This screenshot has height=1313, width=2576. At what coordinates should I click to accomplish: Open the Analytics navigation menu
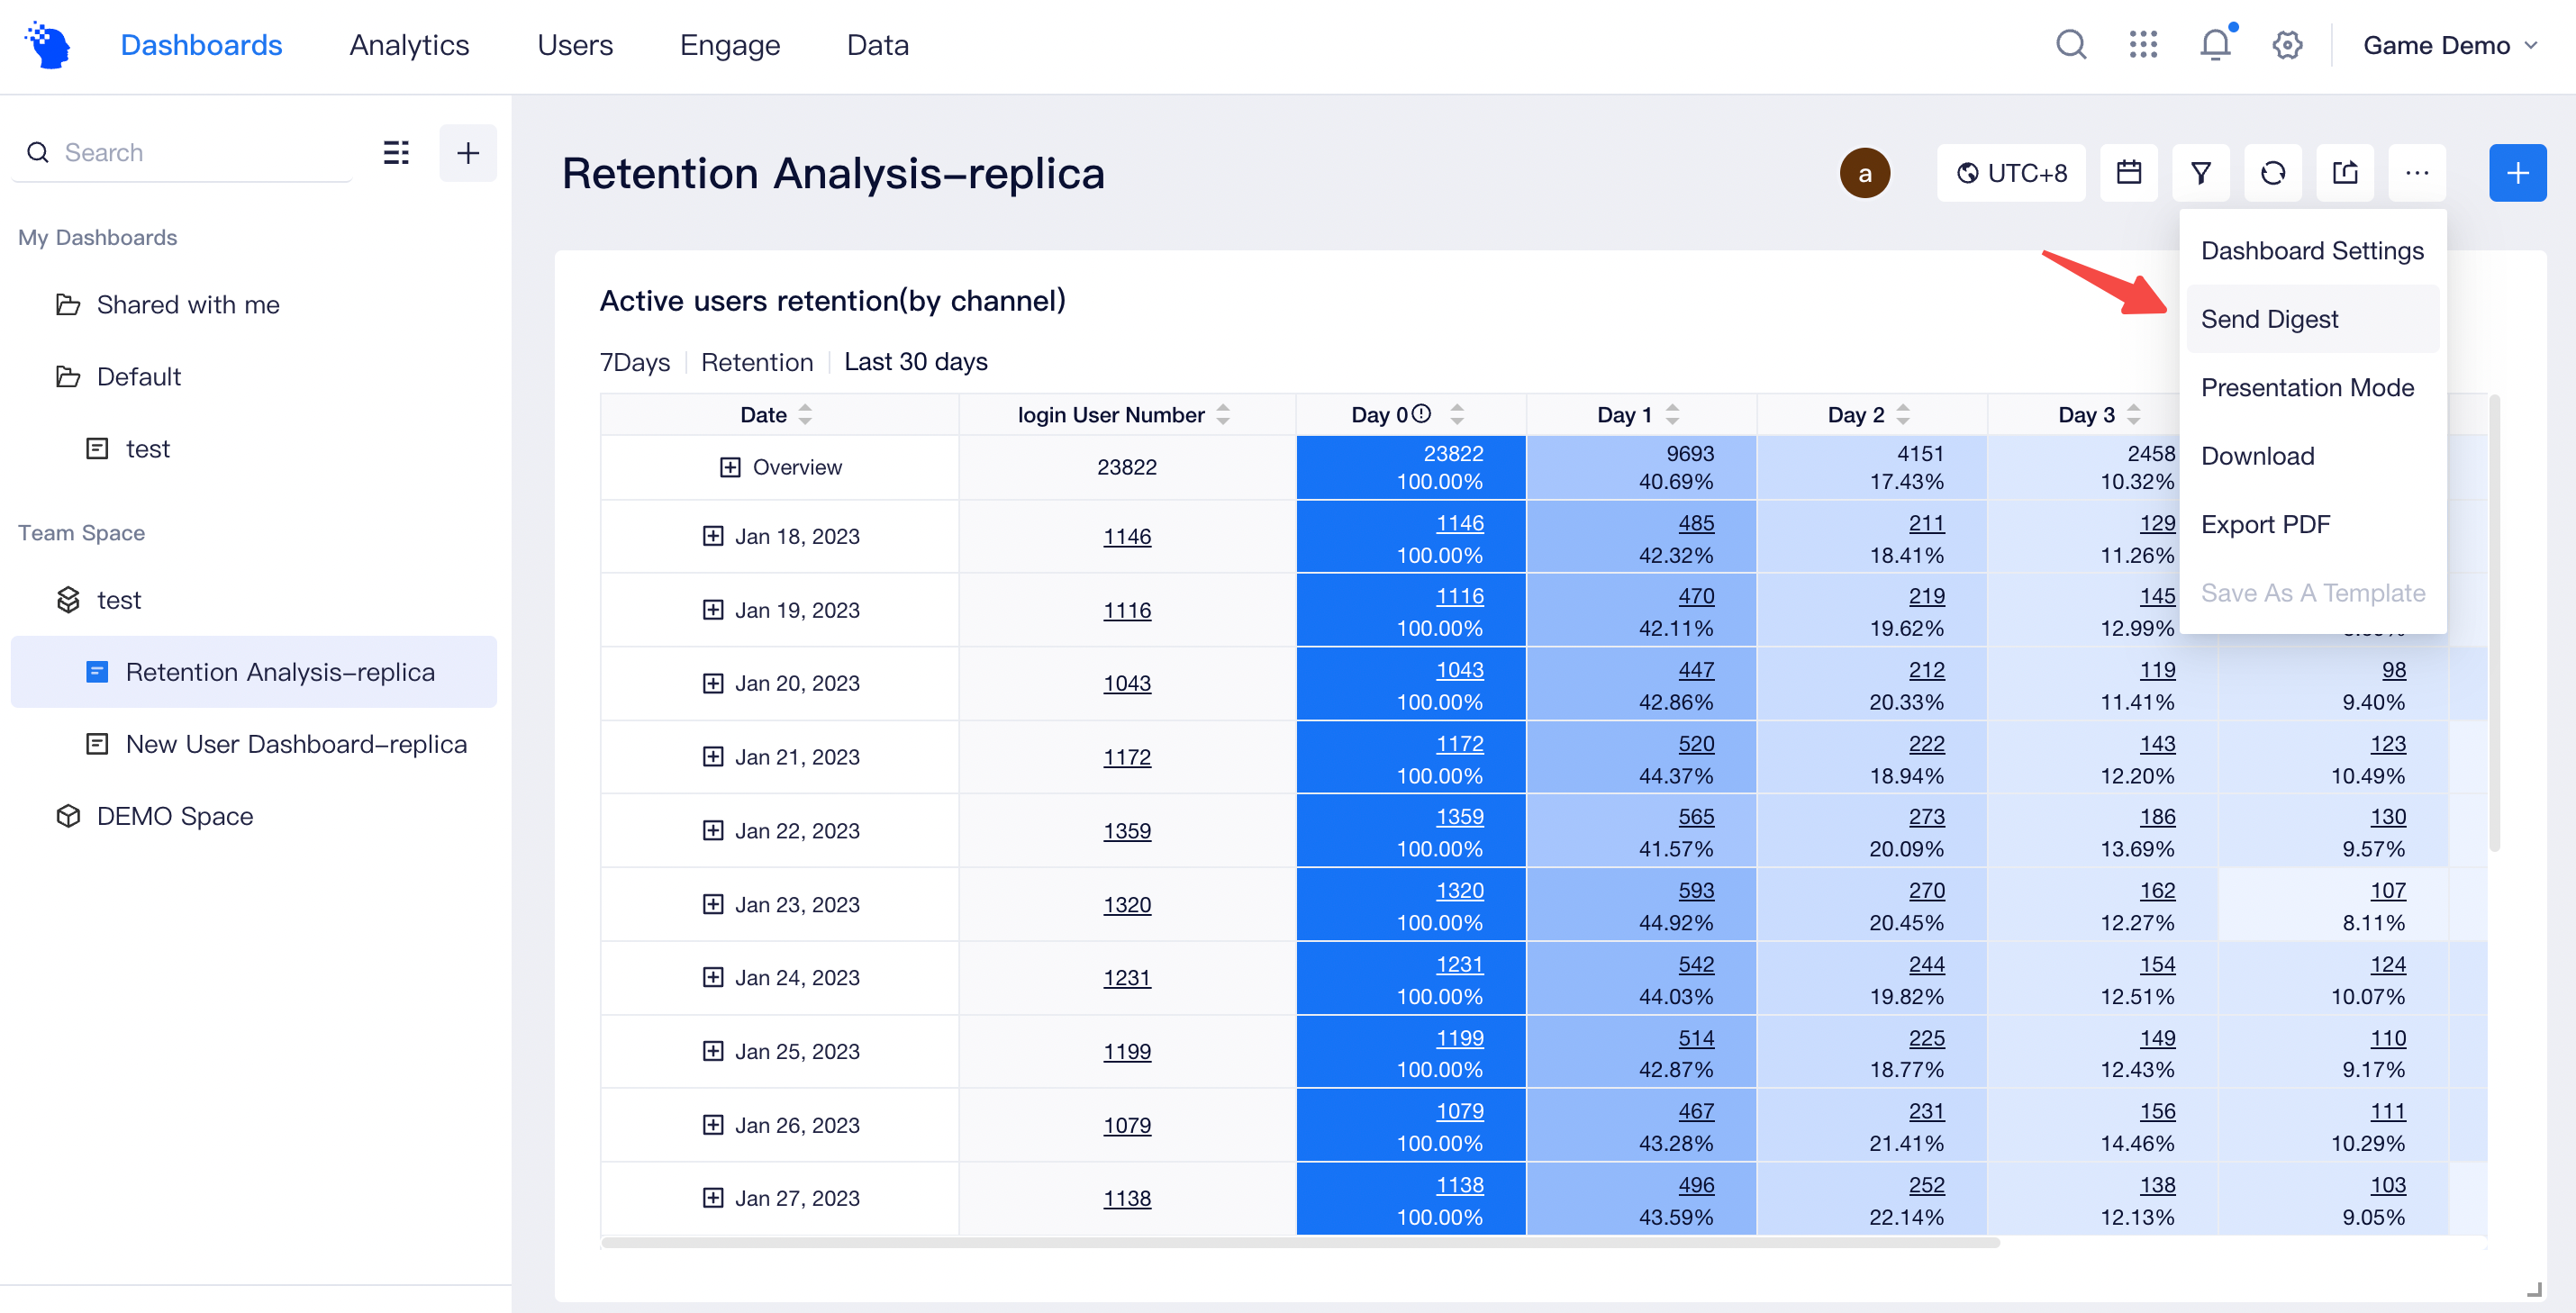coord(409,45)
